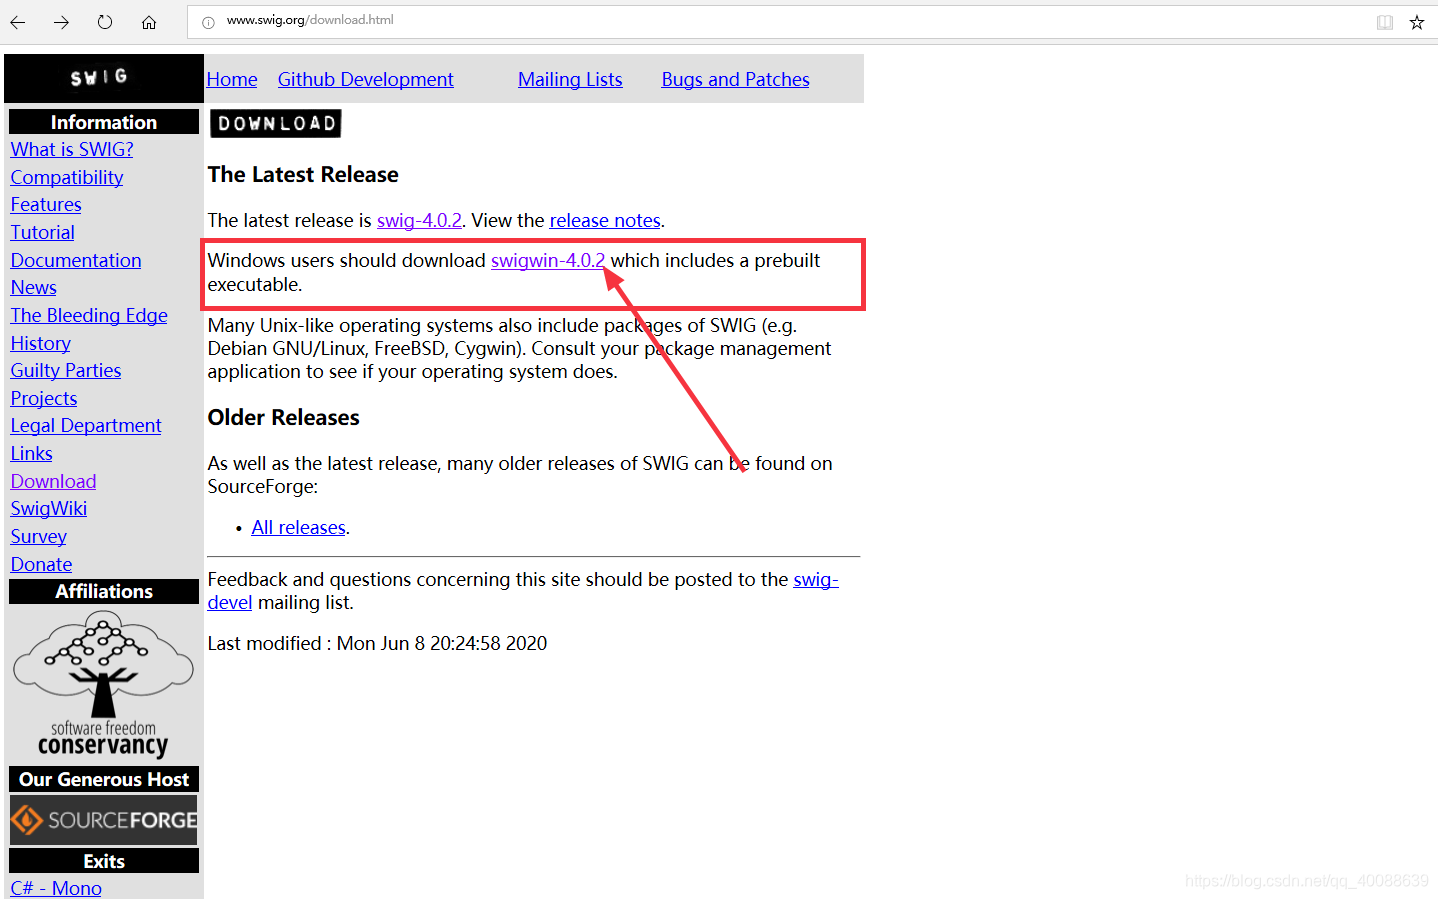
Task: Click the Affiliations sidebar section header
Action: [x=104, y=591]
